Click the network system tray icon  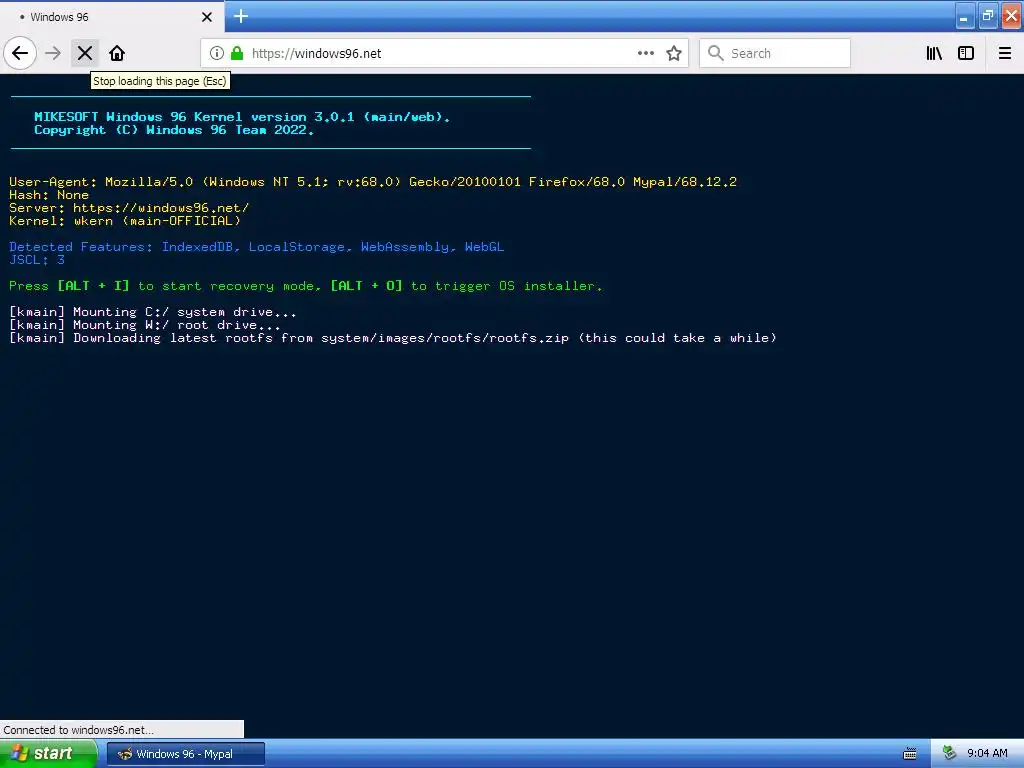pos(950,754)
